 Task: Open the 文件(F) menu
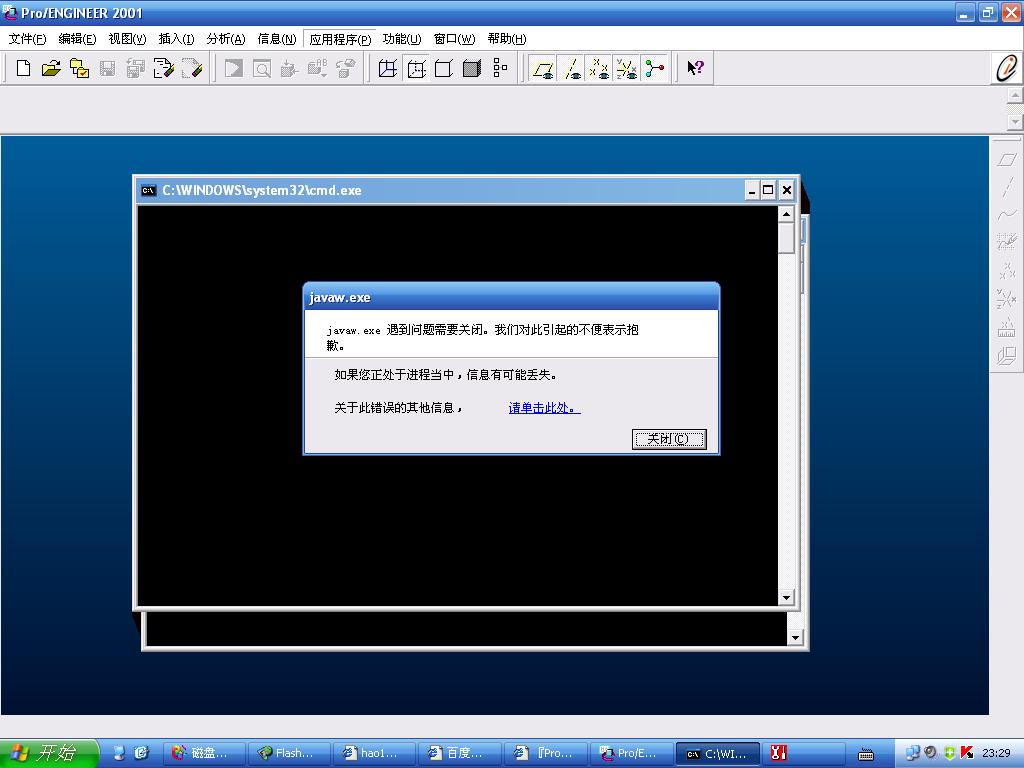(27, 39)
